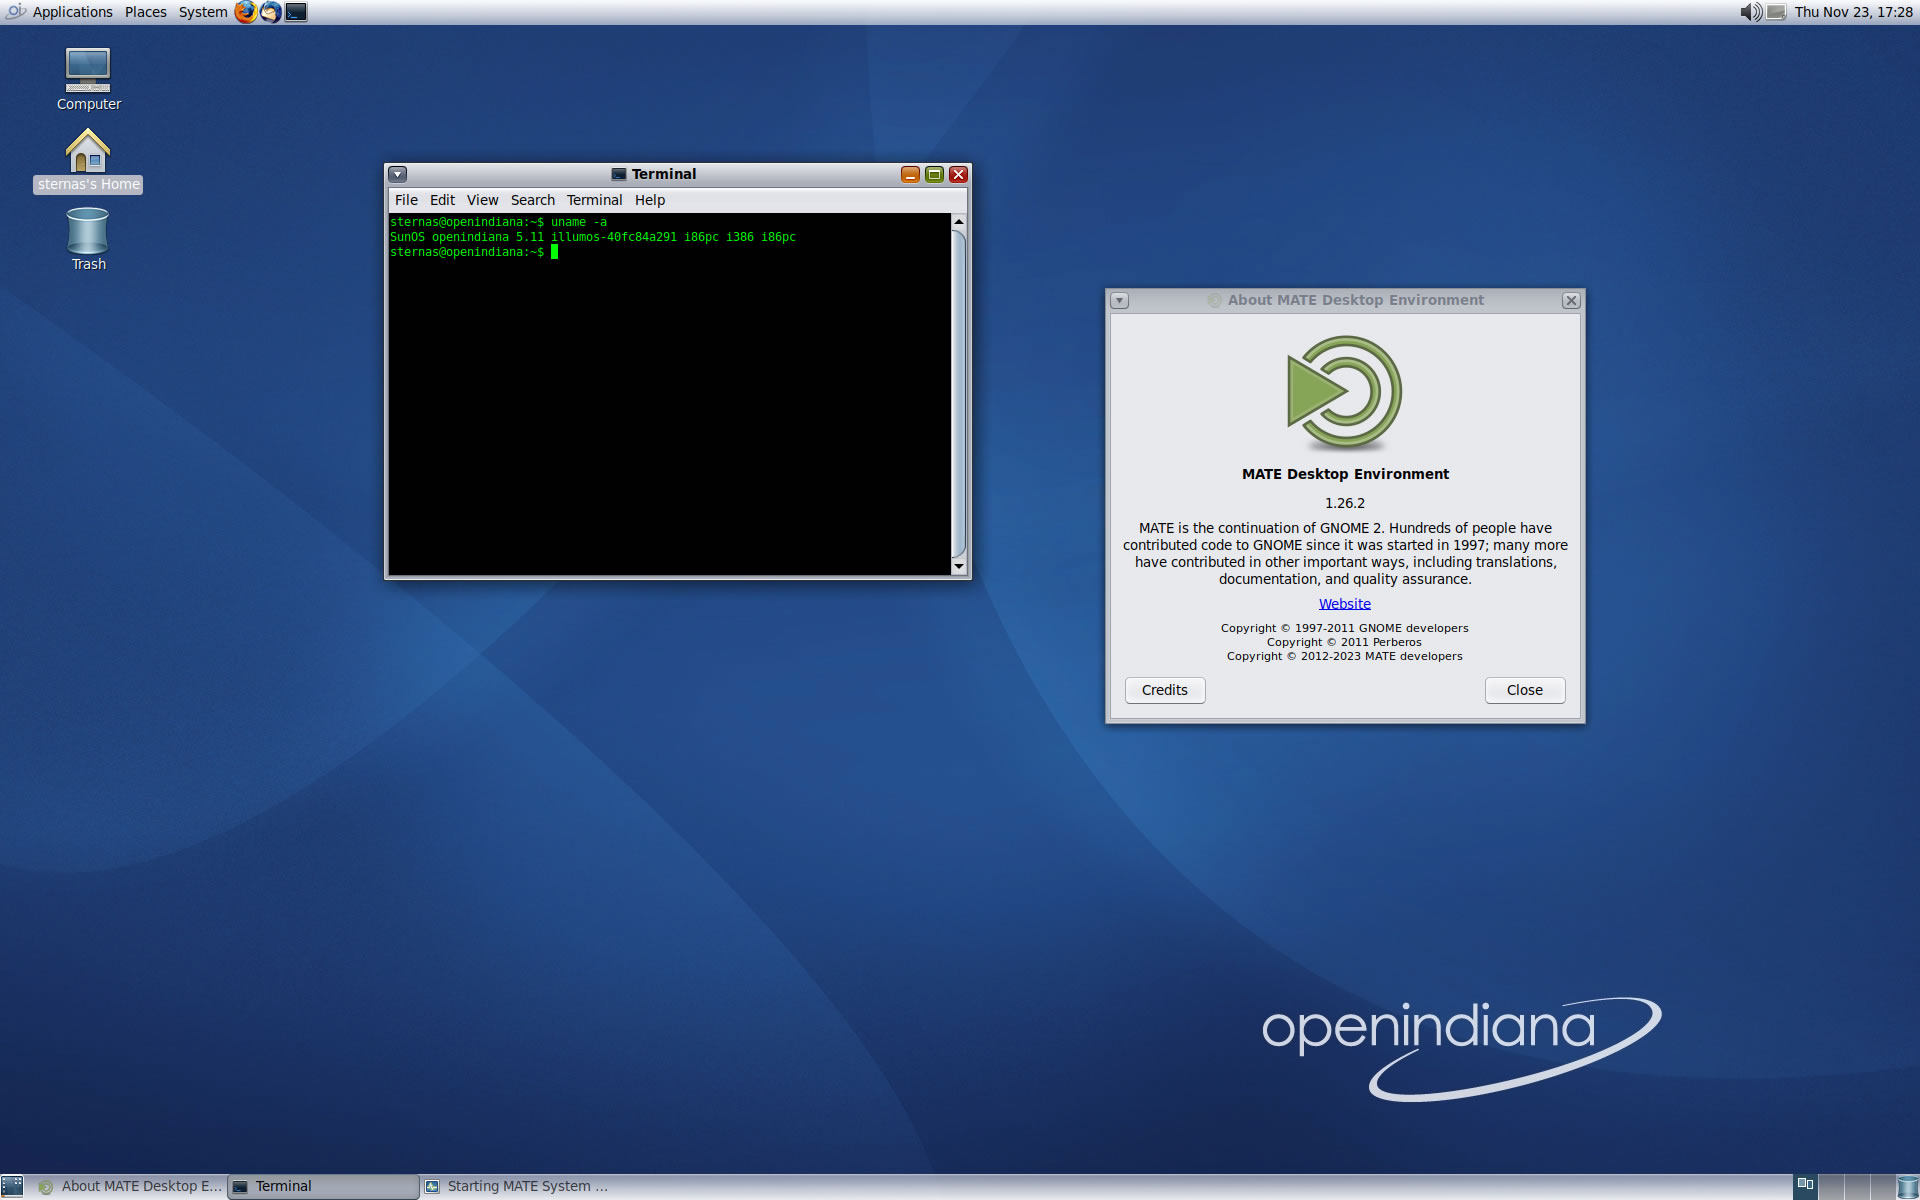
Task: Click the Close button in About dialog
Action: tap(1525, 690)
